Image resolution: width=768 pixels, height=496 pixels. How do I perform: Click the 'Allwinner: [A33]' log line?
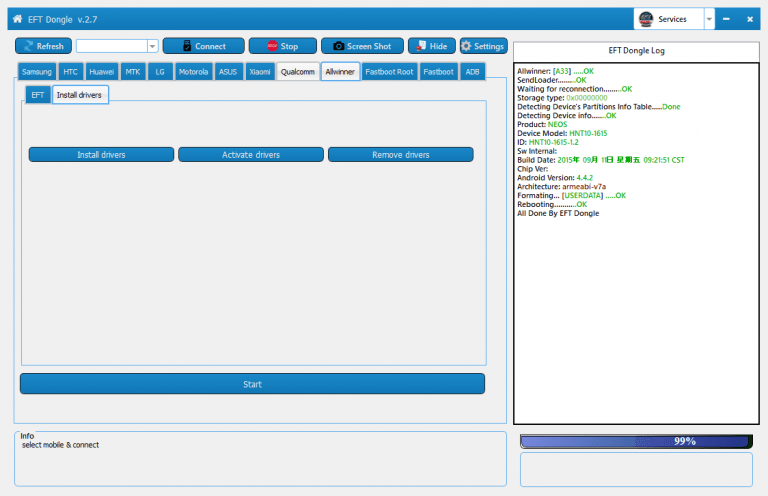555,71
